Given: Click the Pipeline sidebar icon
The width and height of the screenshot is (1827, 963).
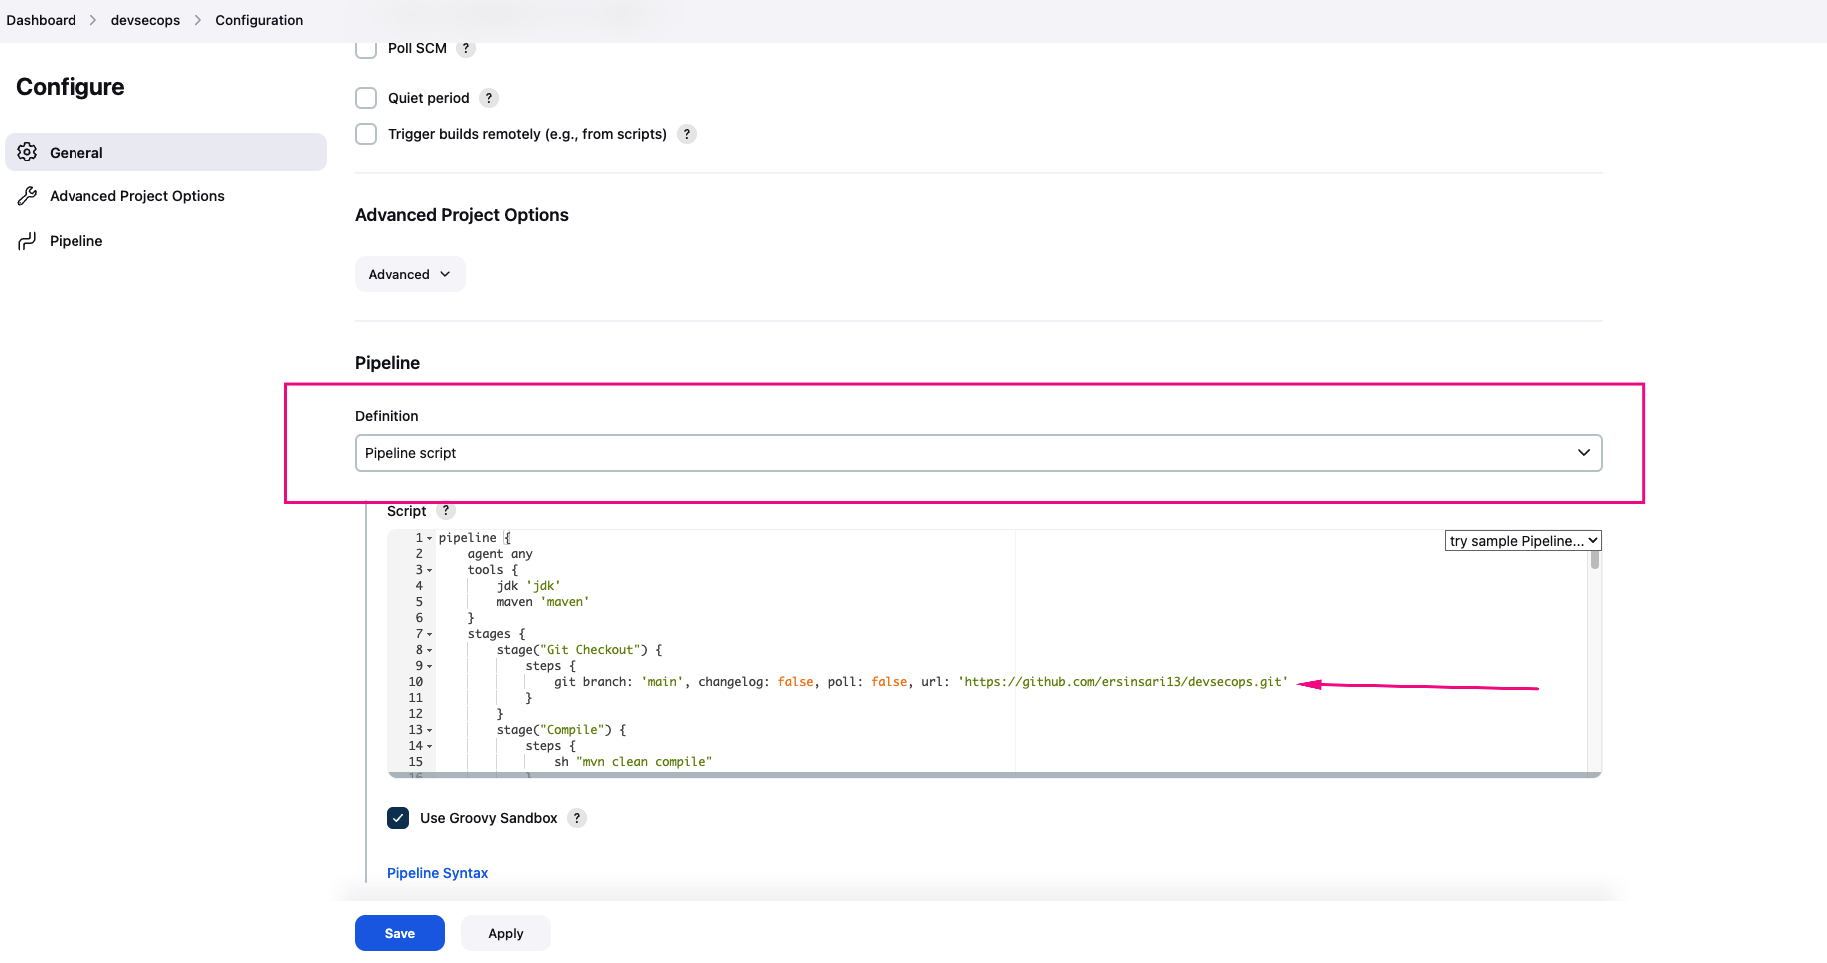Looking at the screenshot, I should pyautogui.click(x=28, y=241).
